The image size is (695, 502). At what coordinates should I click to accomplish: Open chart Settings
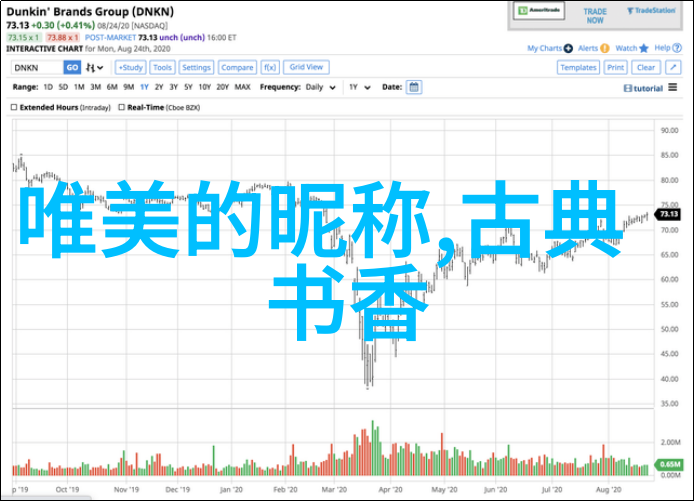click(x=196, y=67)
